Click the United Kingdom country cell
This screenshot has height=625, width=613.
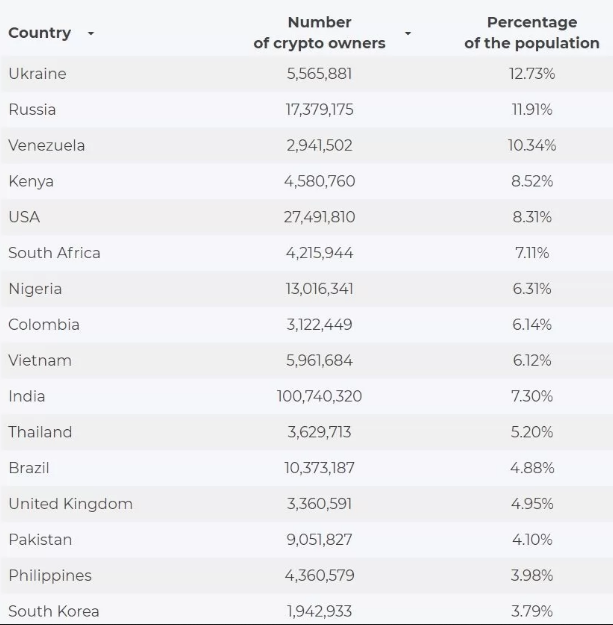click(70, 504)
